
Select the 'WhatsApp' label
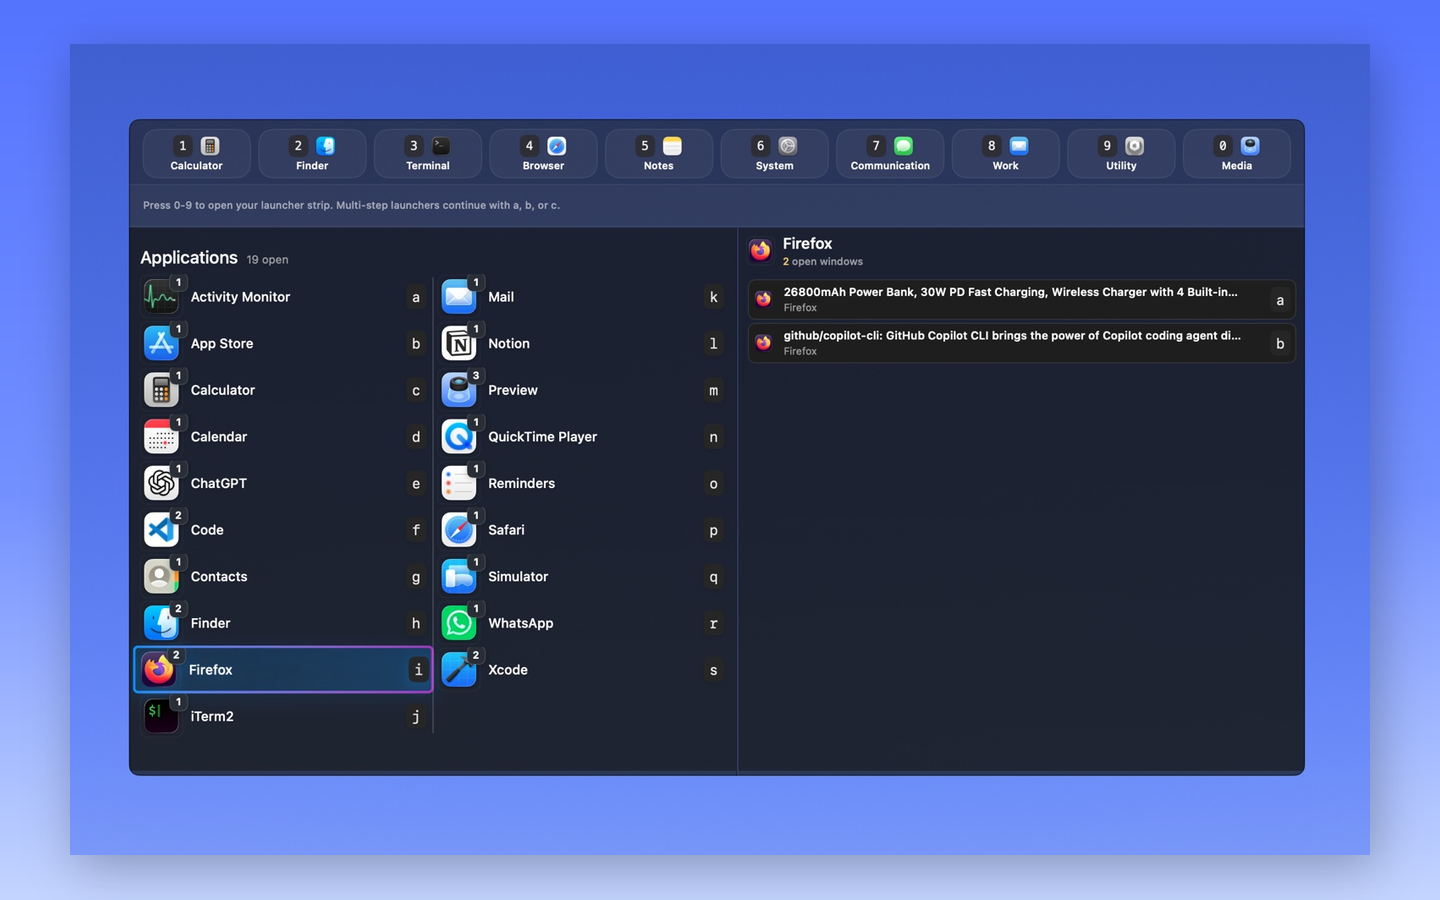click(520, 623)
